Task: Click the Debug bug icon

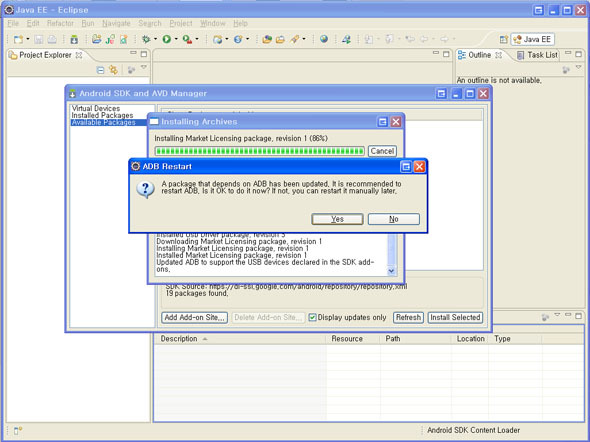Action: pos(146,39)
